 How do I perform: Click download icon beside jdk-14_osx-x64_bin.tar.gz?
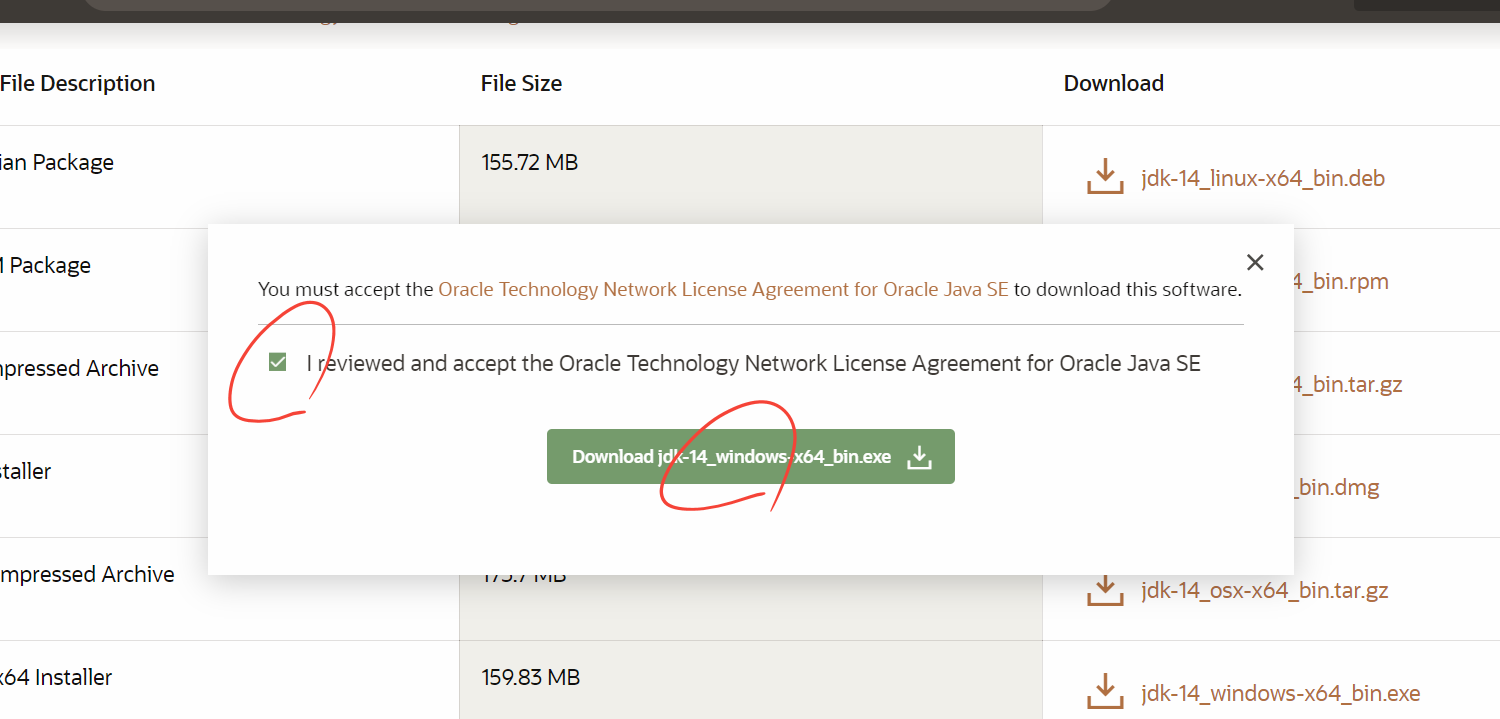pos(1105,589)
